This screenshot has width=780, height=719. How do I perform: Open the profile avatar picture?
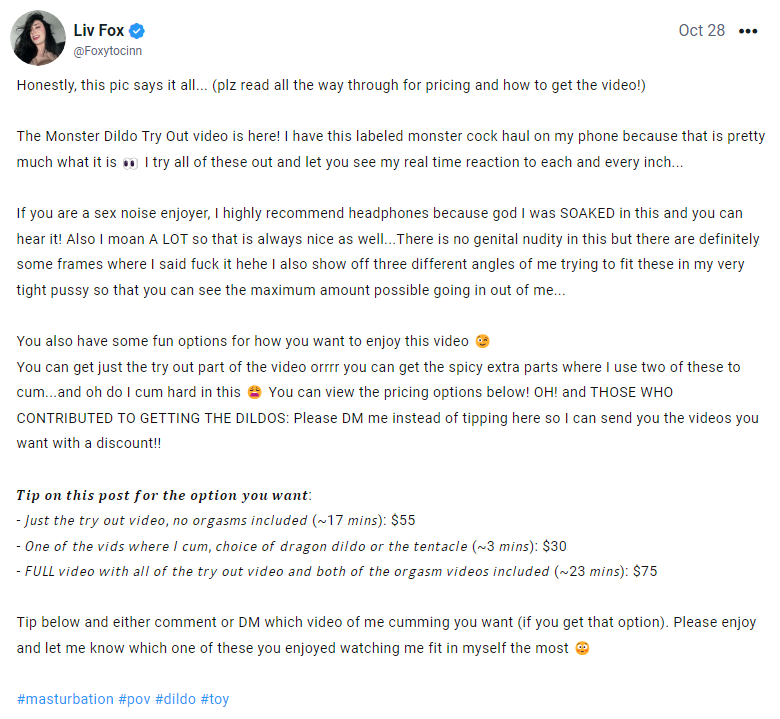[x=38, y=38]
